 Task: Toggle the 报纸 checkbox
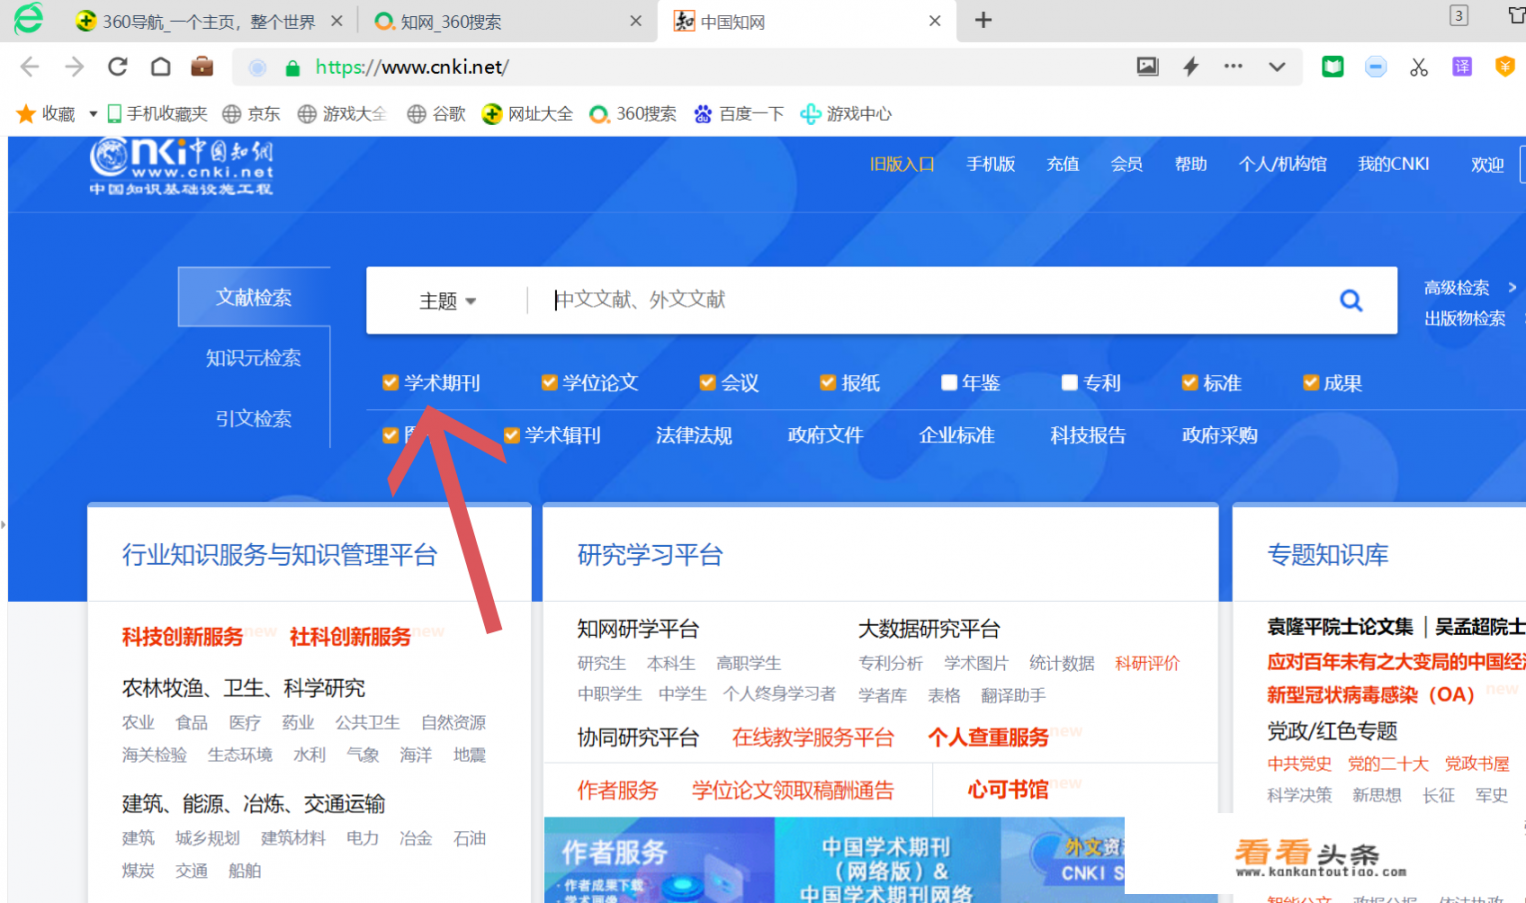point(827,382)
